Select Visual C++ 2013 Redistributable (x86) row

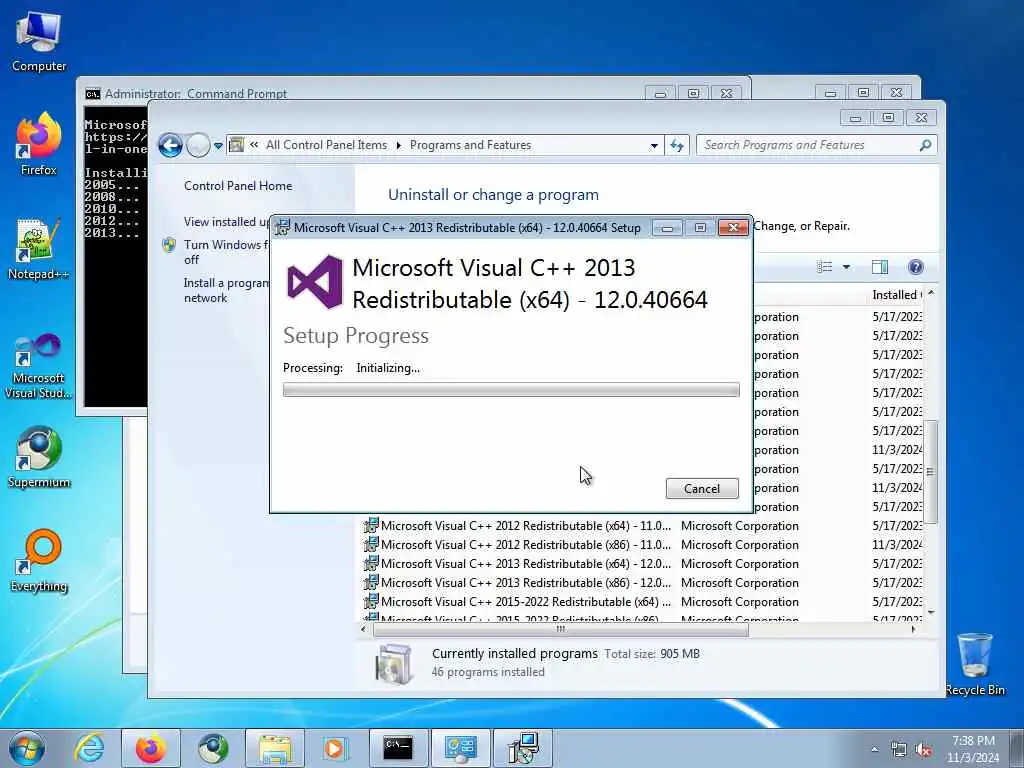click(x=642, y=583)
